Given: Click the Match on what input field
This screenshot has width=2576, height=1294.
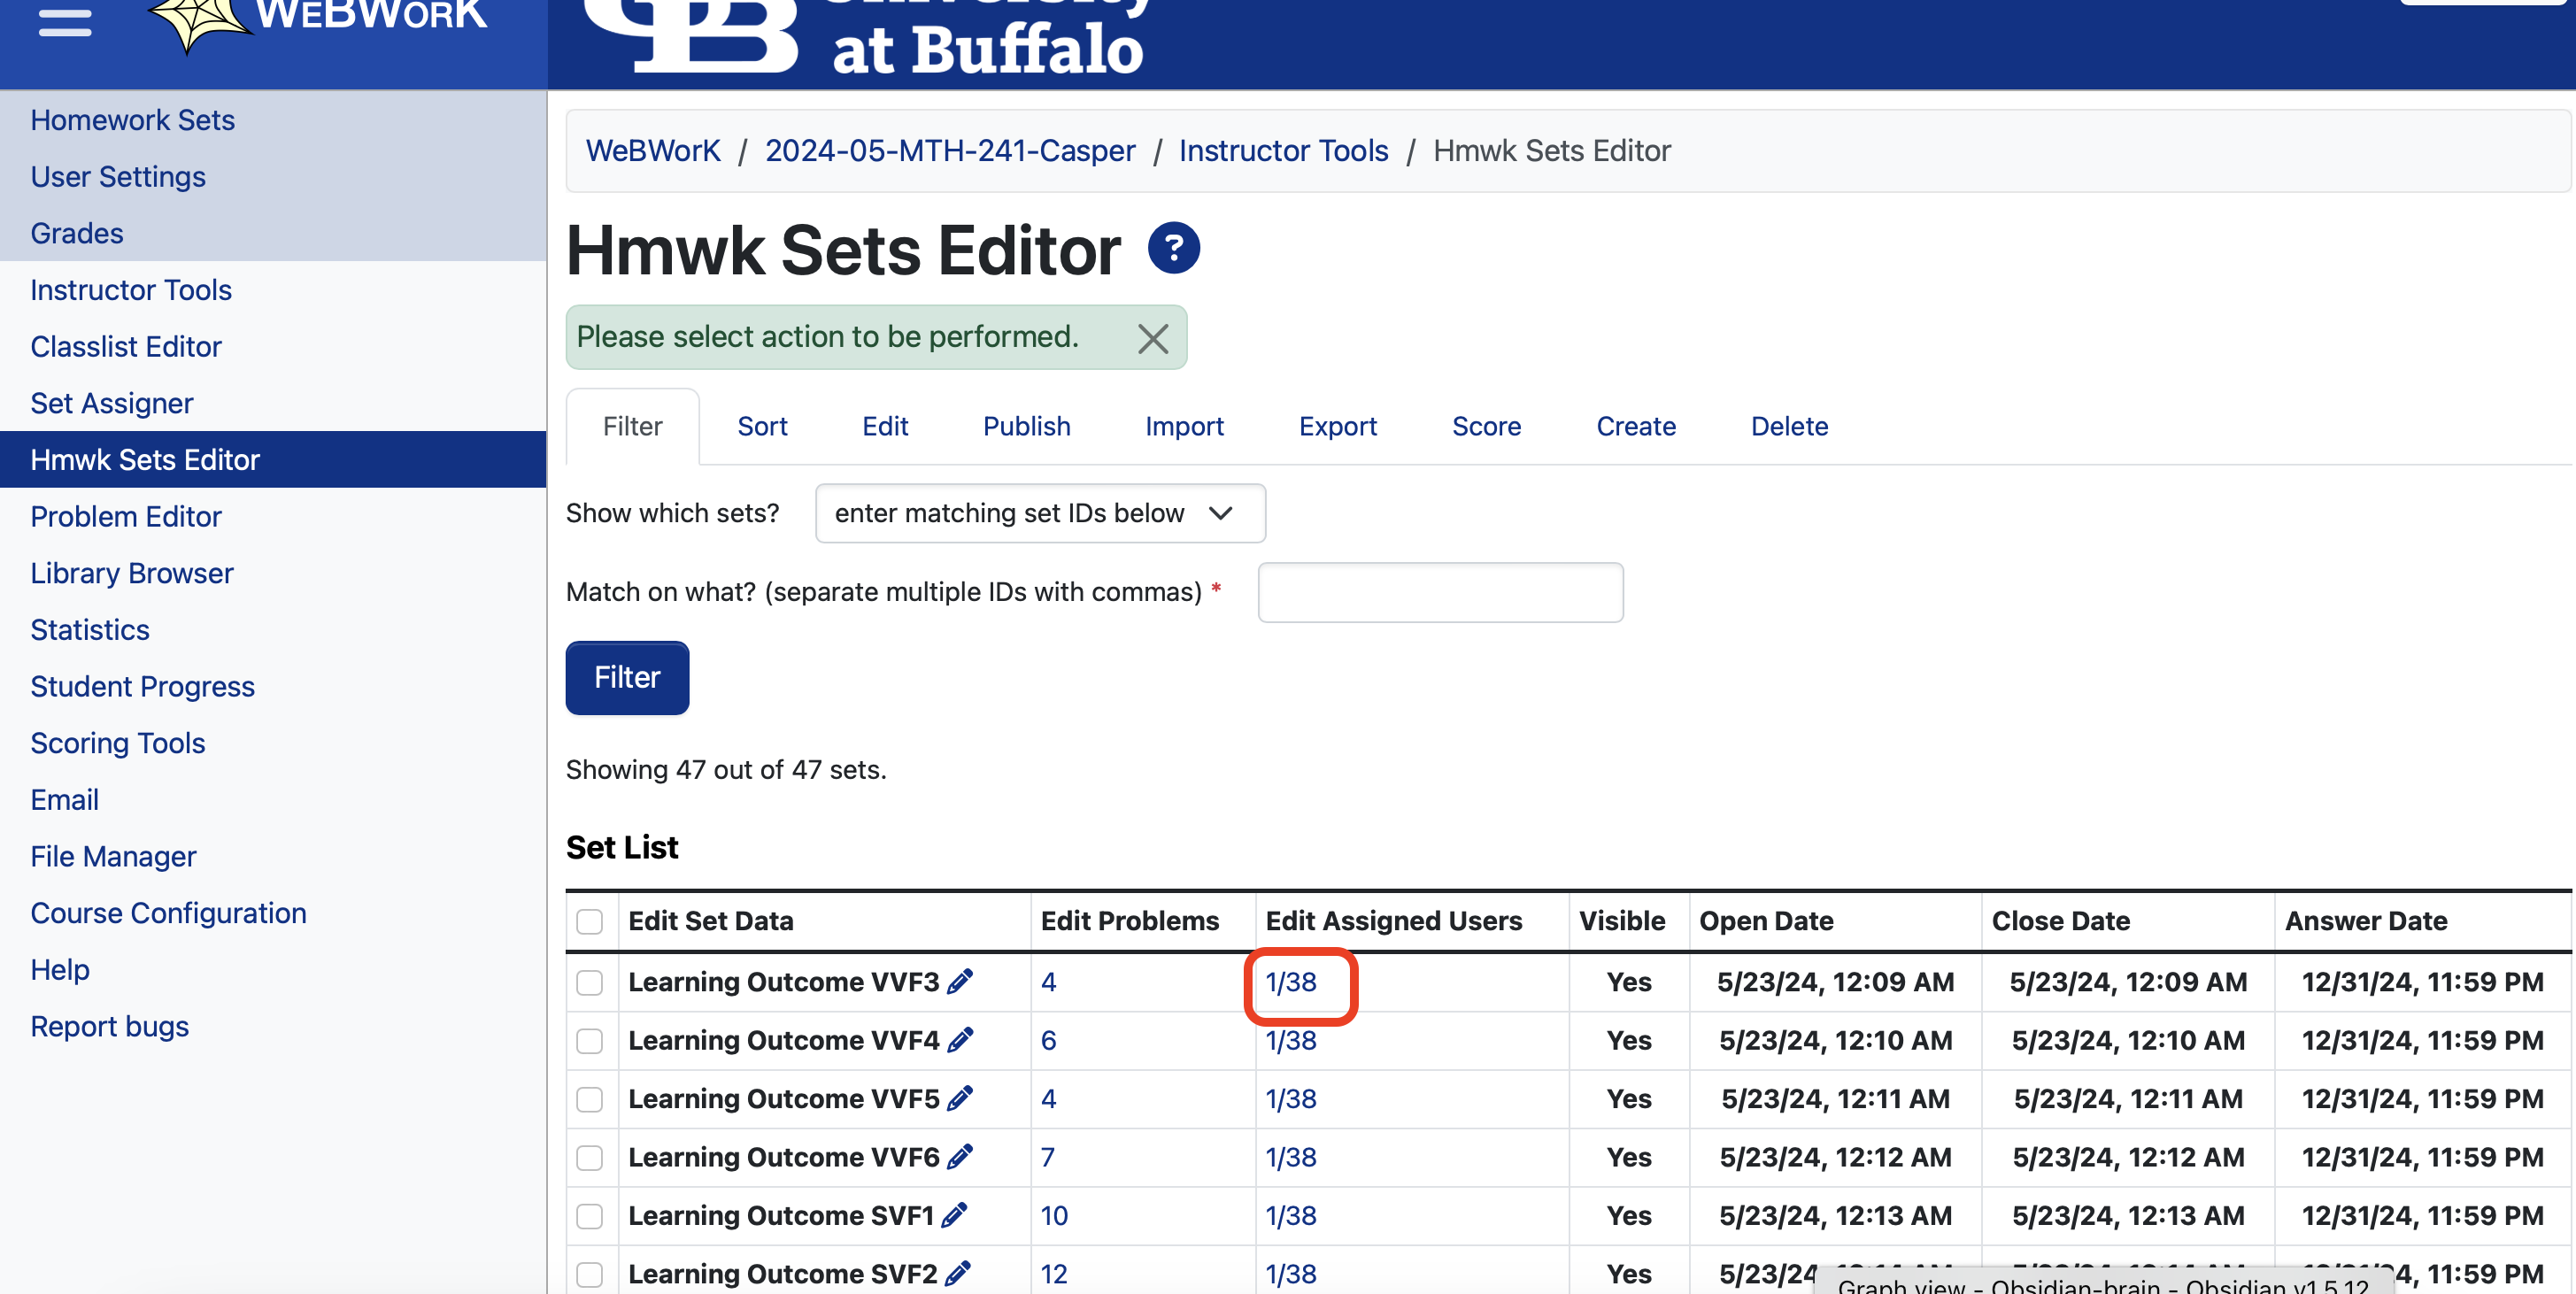Looking at the screenshot, I should (1440, 592).
